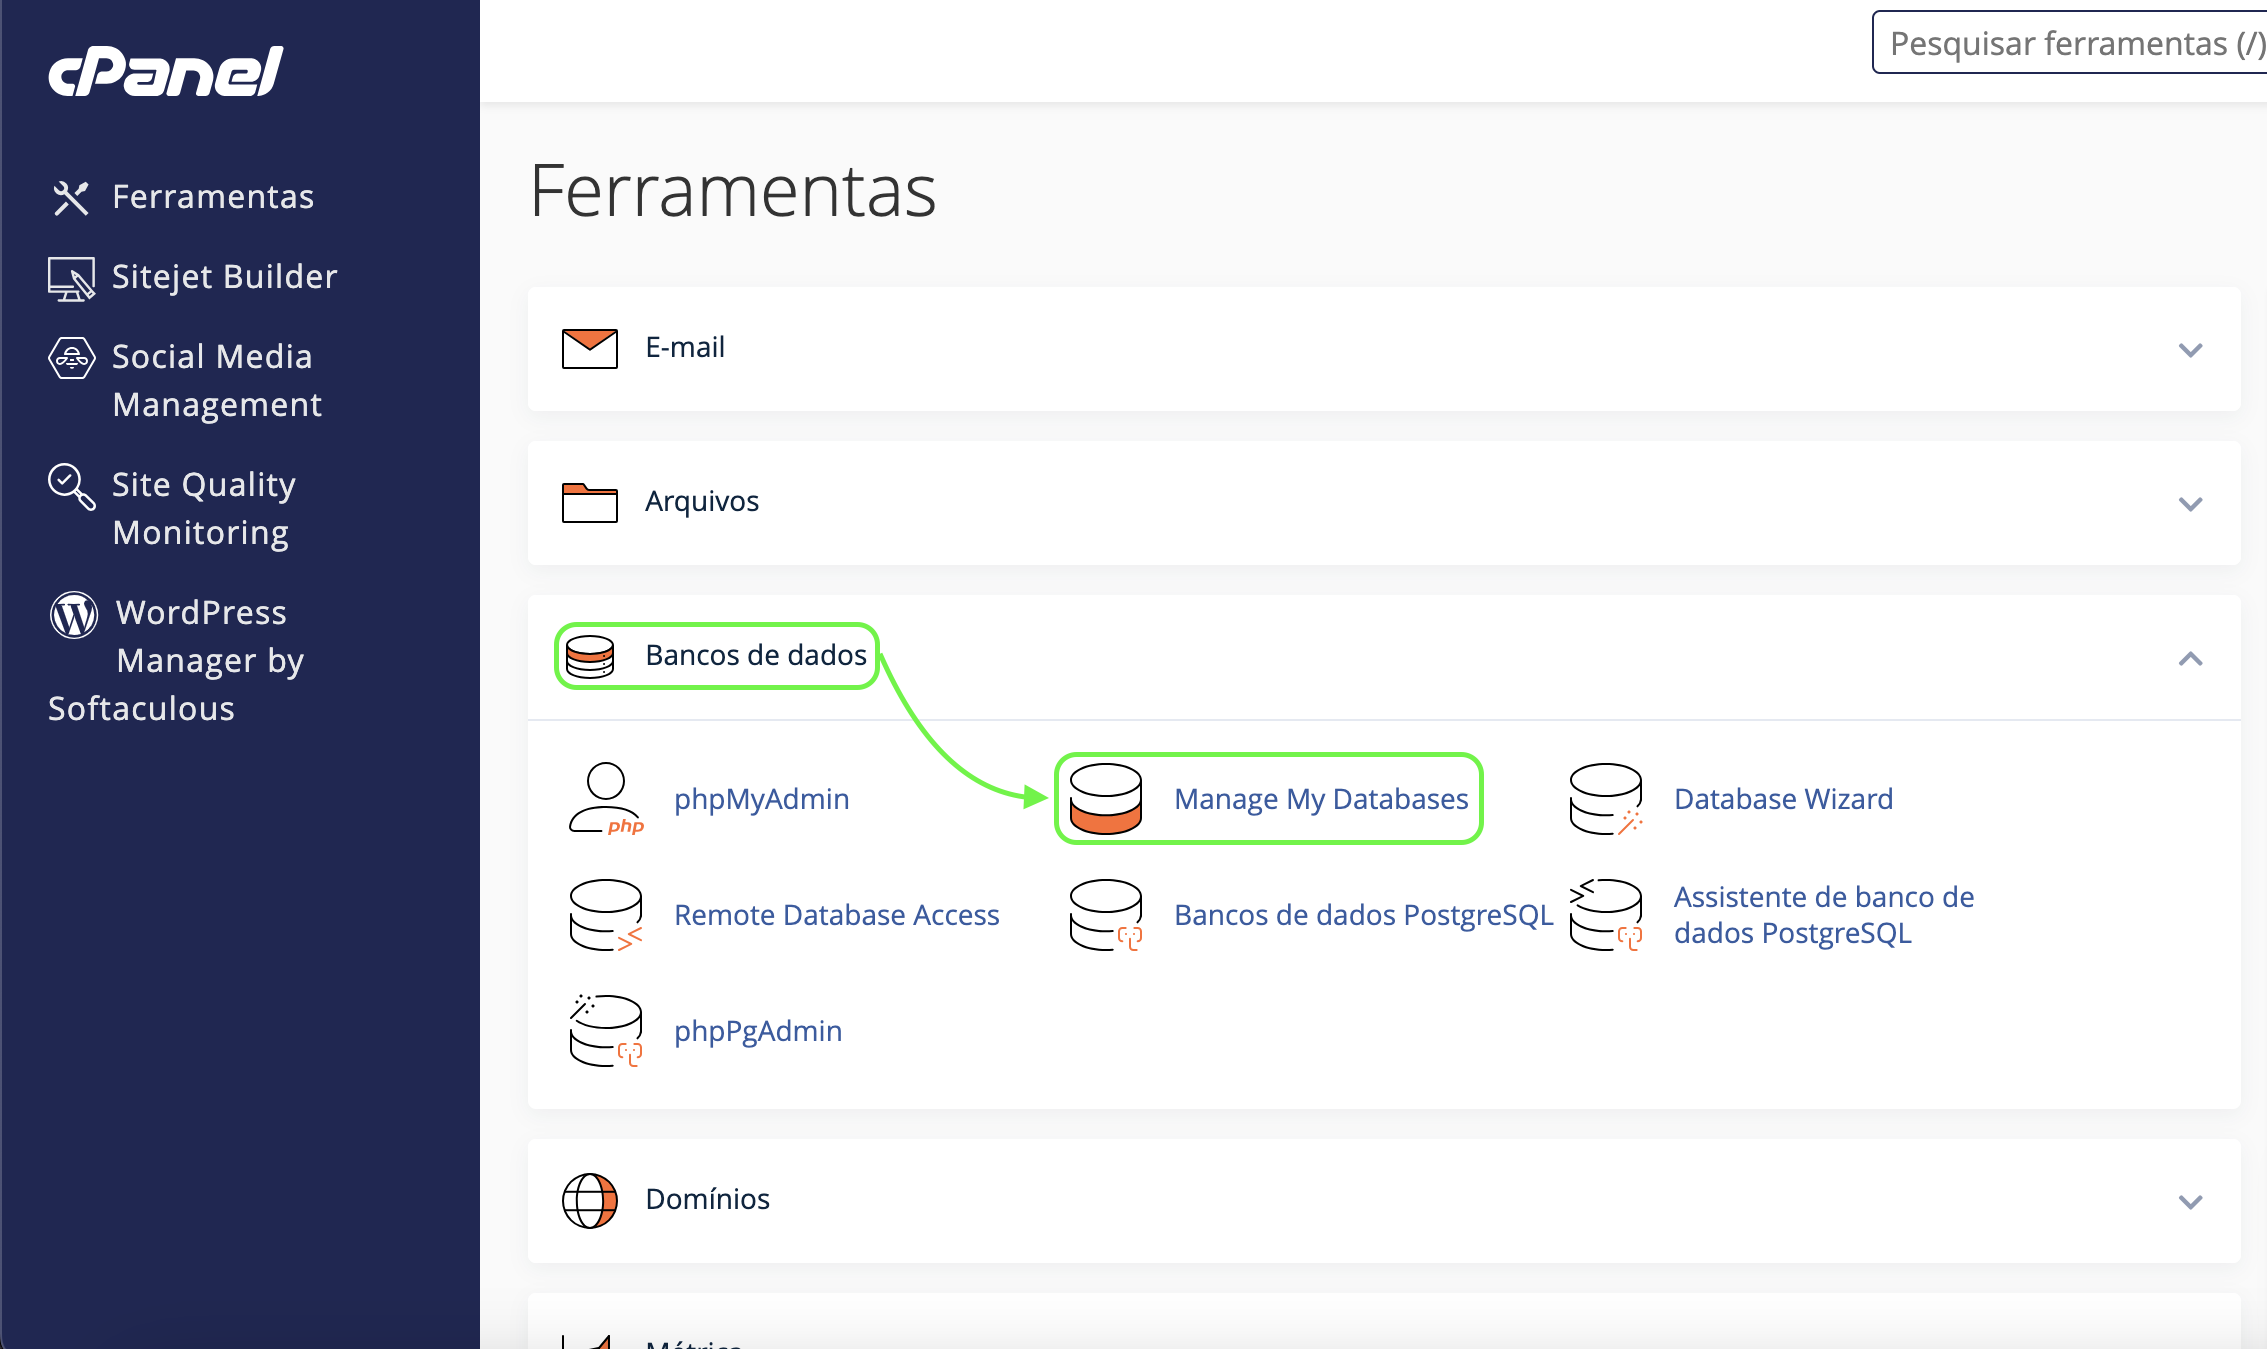Screen dimensions: 2267x1349
Task: Open the Remote Database Access link
Action: 836,915
